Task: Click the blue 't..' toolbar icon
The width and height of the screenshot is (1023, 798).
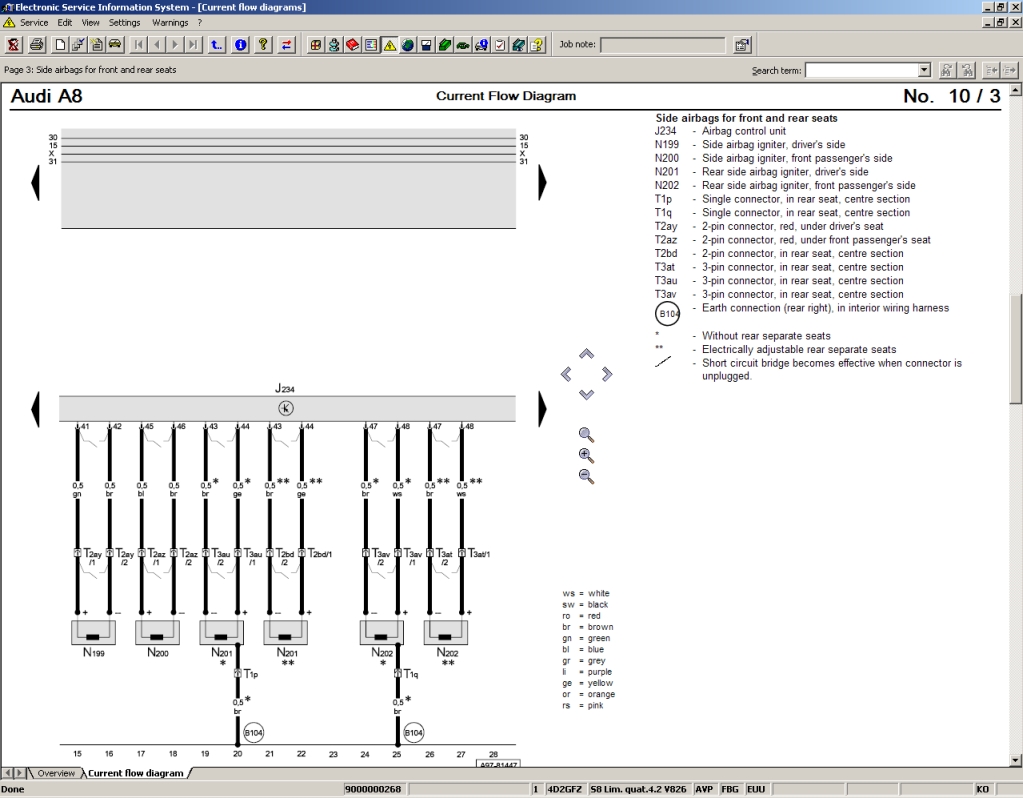Action: 216,45
